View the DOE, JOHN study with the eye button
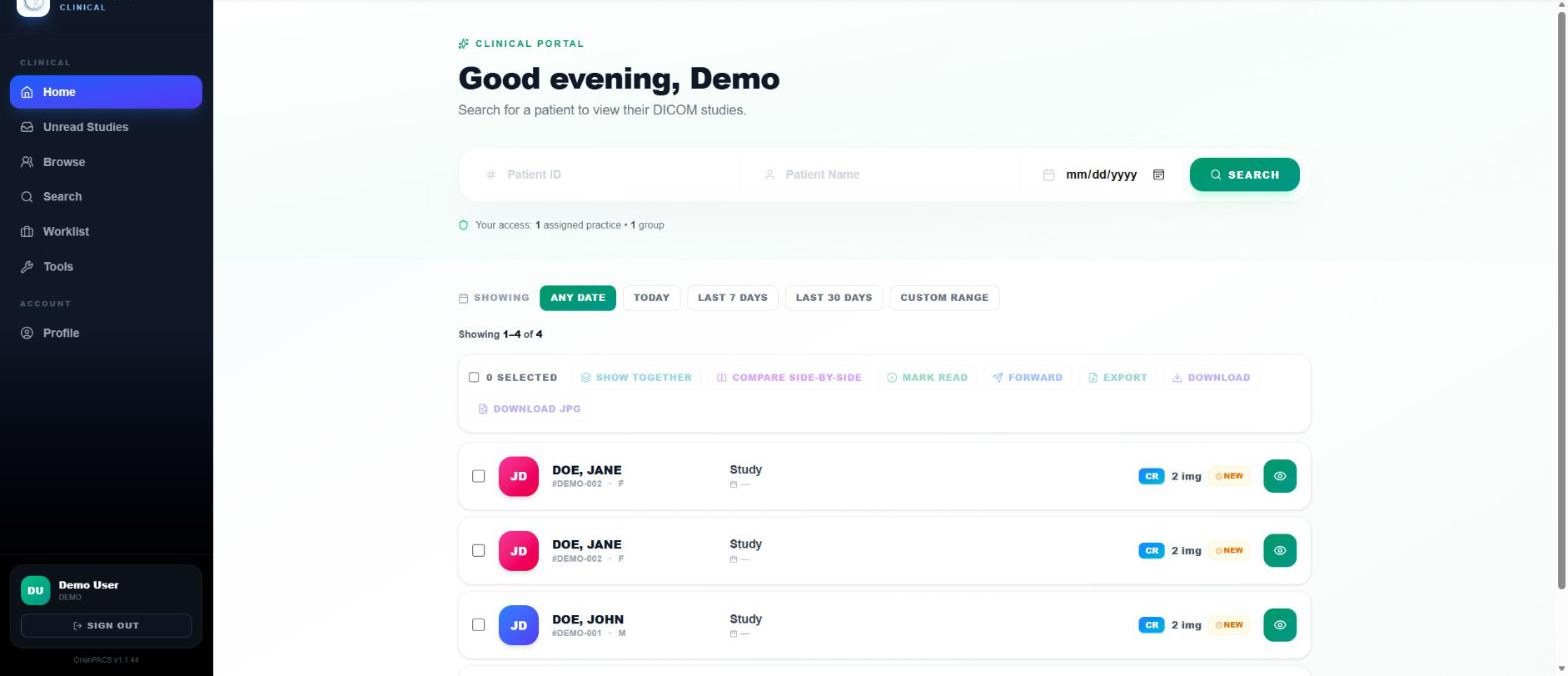 coord(1280,625)
